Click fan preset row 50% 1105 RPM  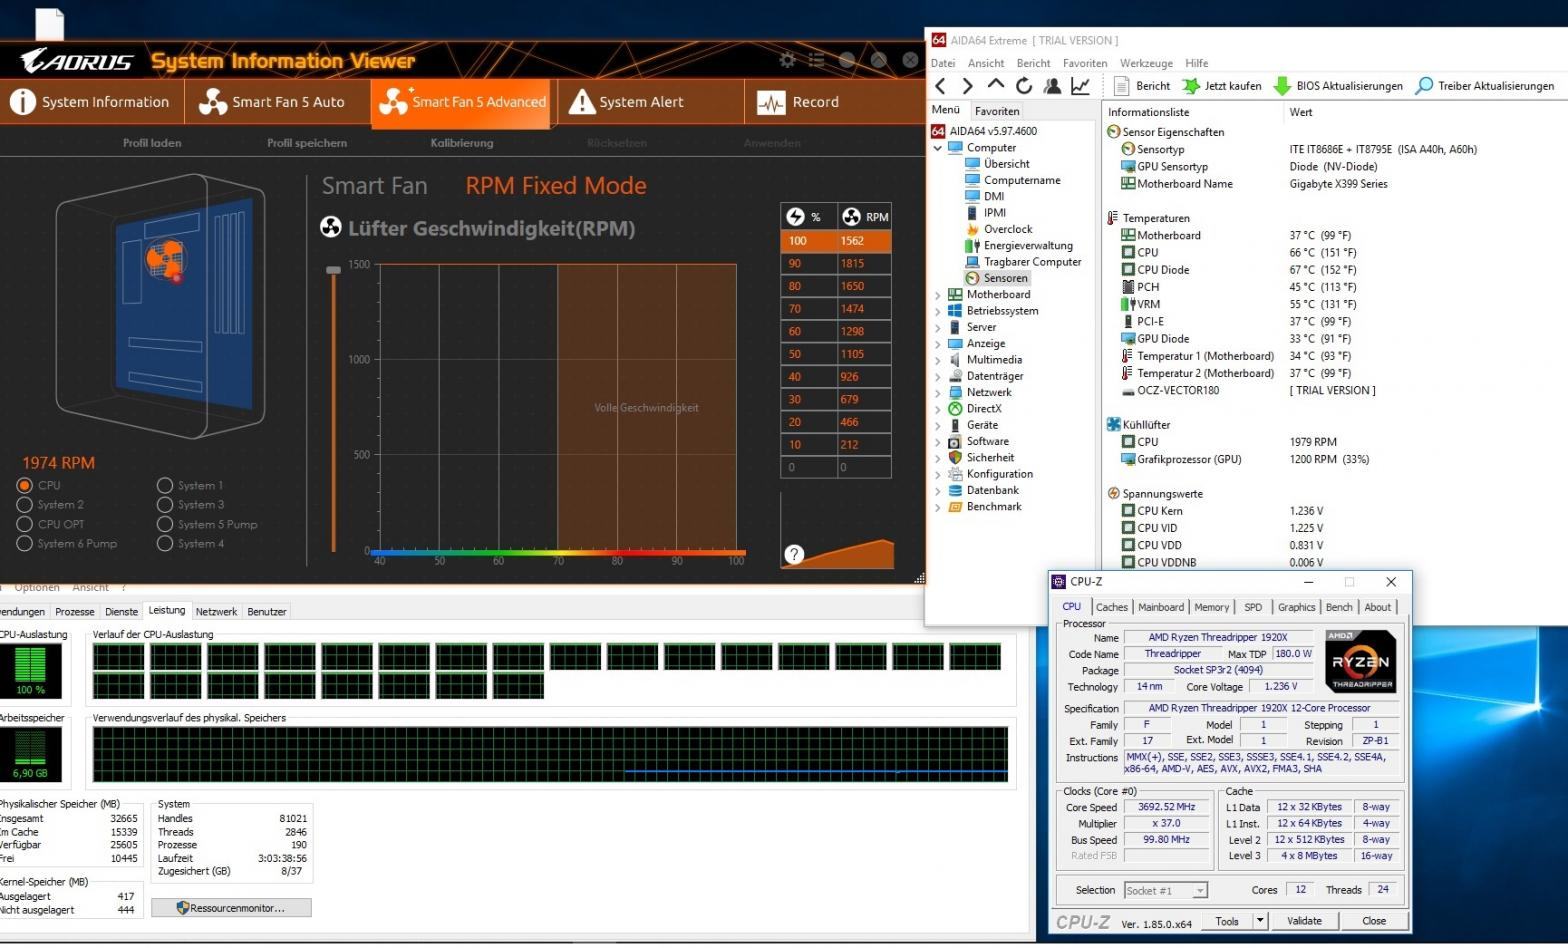(x=836, y=354)
